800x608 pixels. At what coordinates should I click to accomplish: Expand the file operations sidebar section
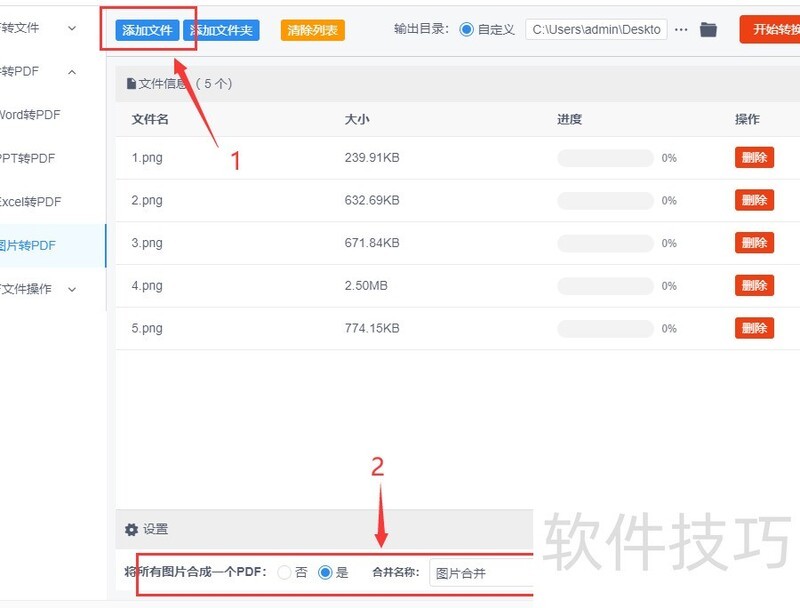[72, 289]
